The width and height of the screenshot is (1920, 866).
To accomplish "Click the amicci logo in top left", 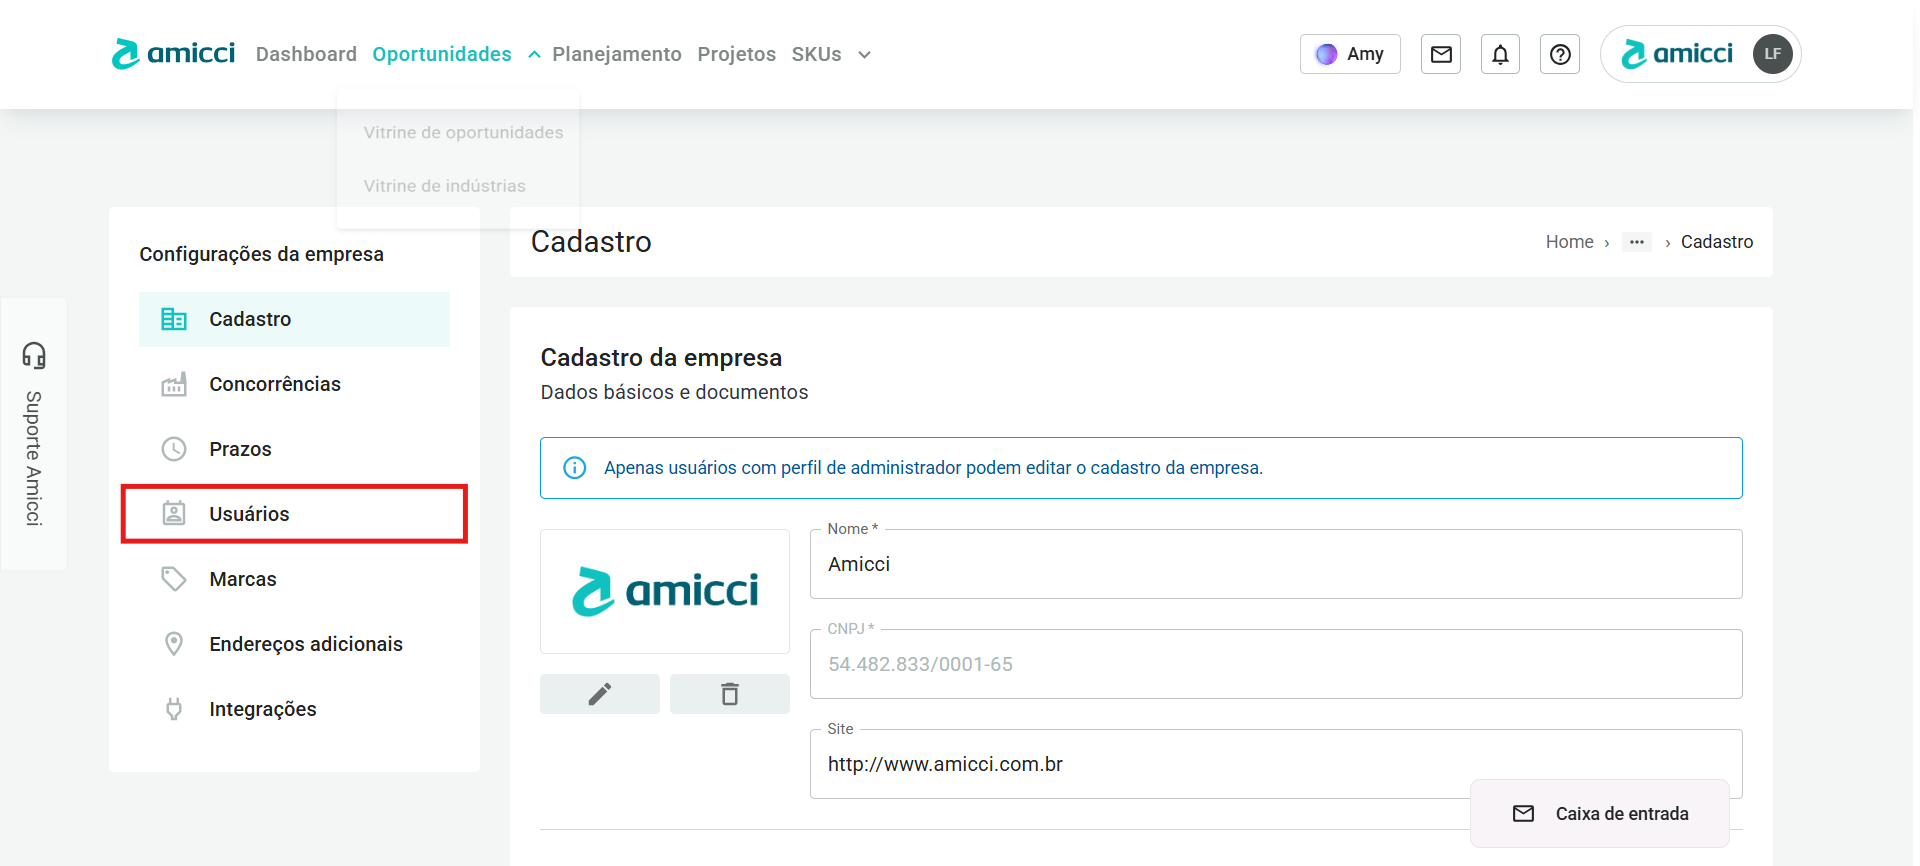I will [x=173, y=54].
